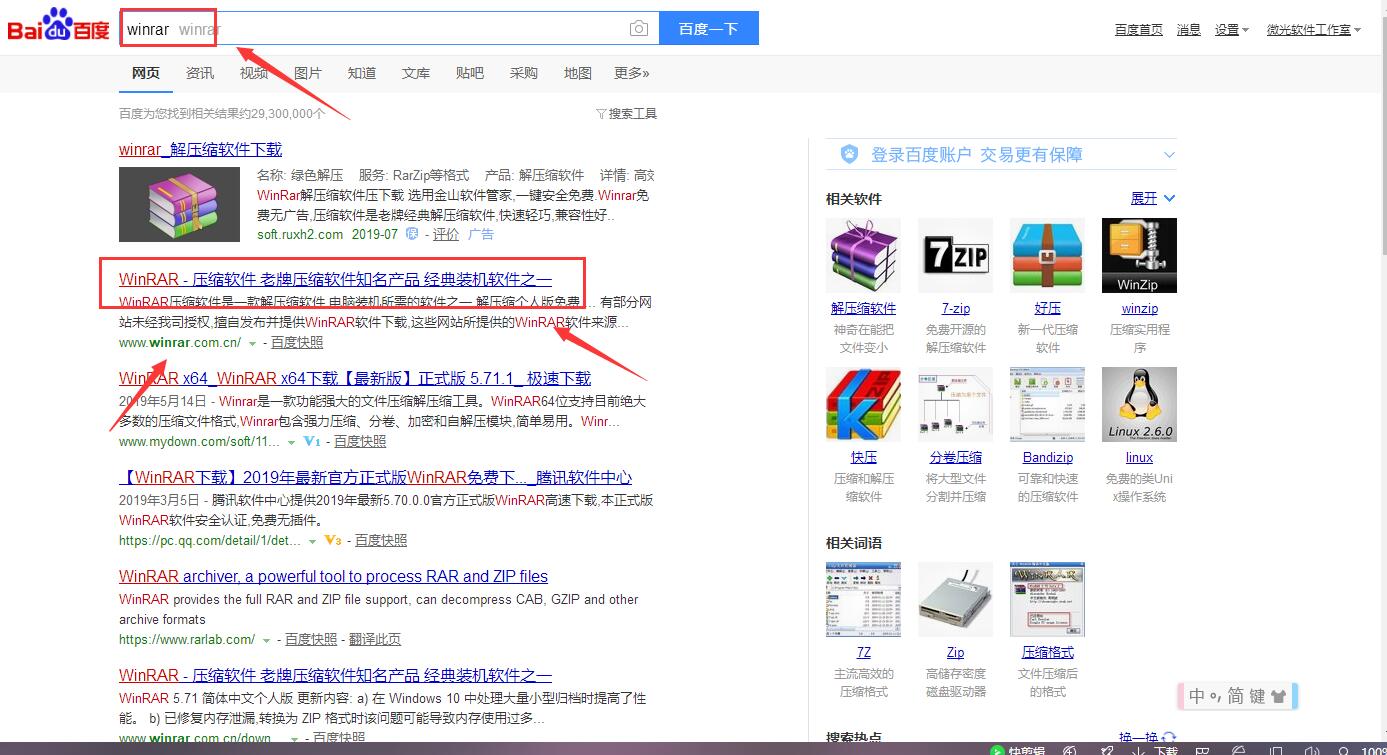Expand the 相关软件 list via 展开
The height and width of the screenshot is (755, 1387).
[x=1153, y=198]
